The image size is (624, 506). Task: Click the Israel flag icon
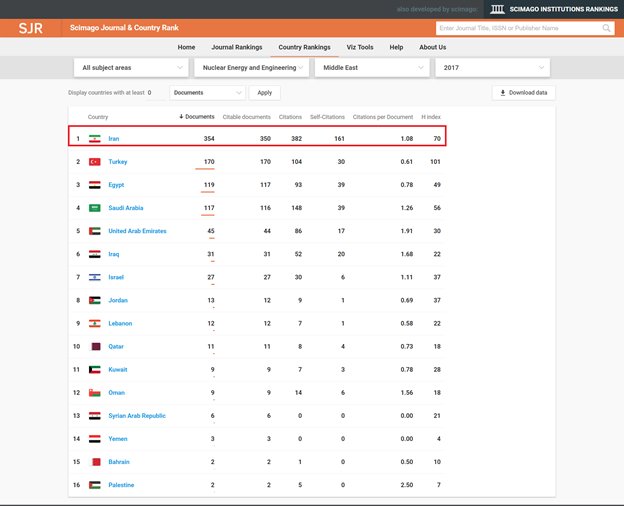tap(95, 277)
